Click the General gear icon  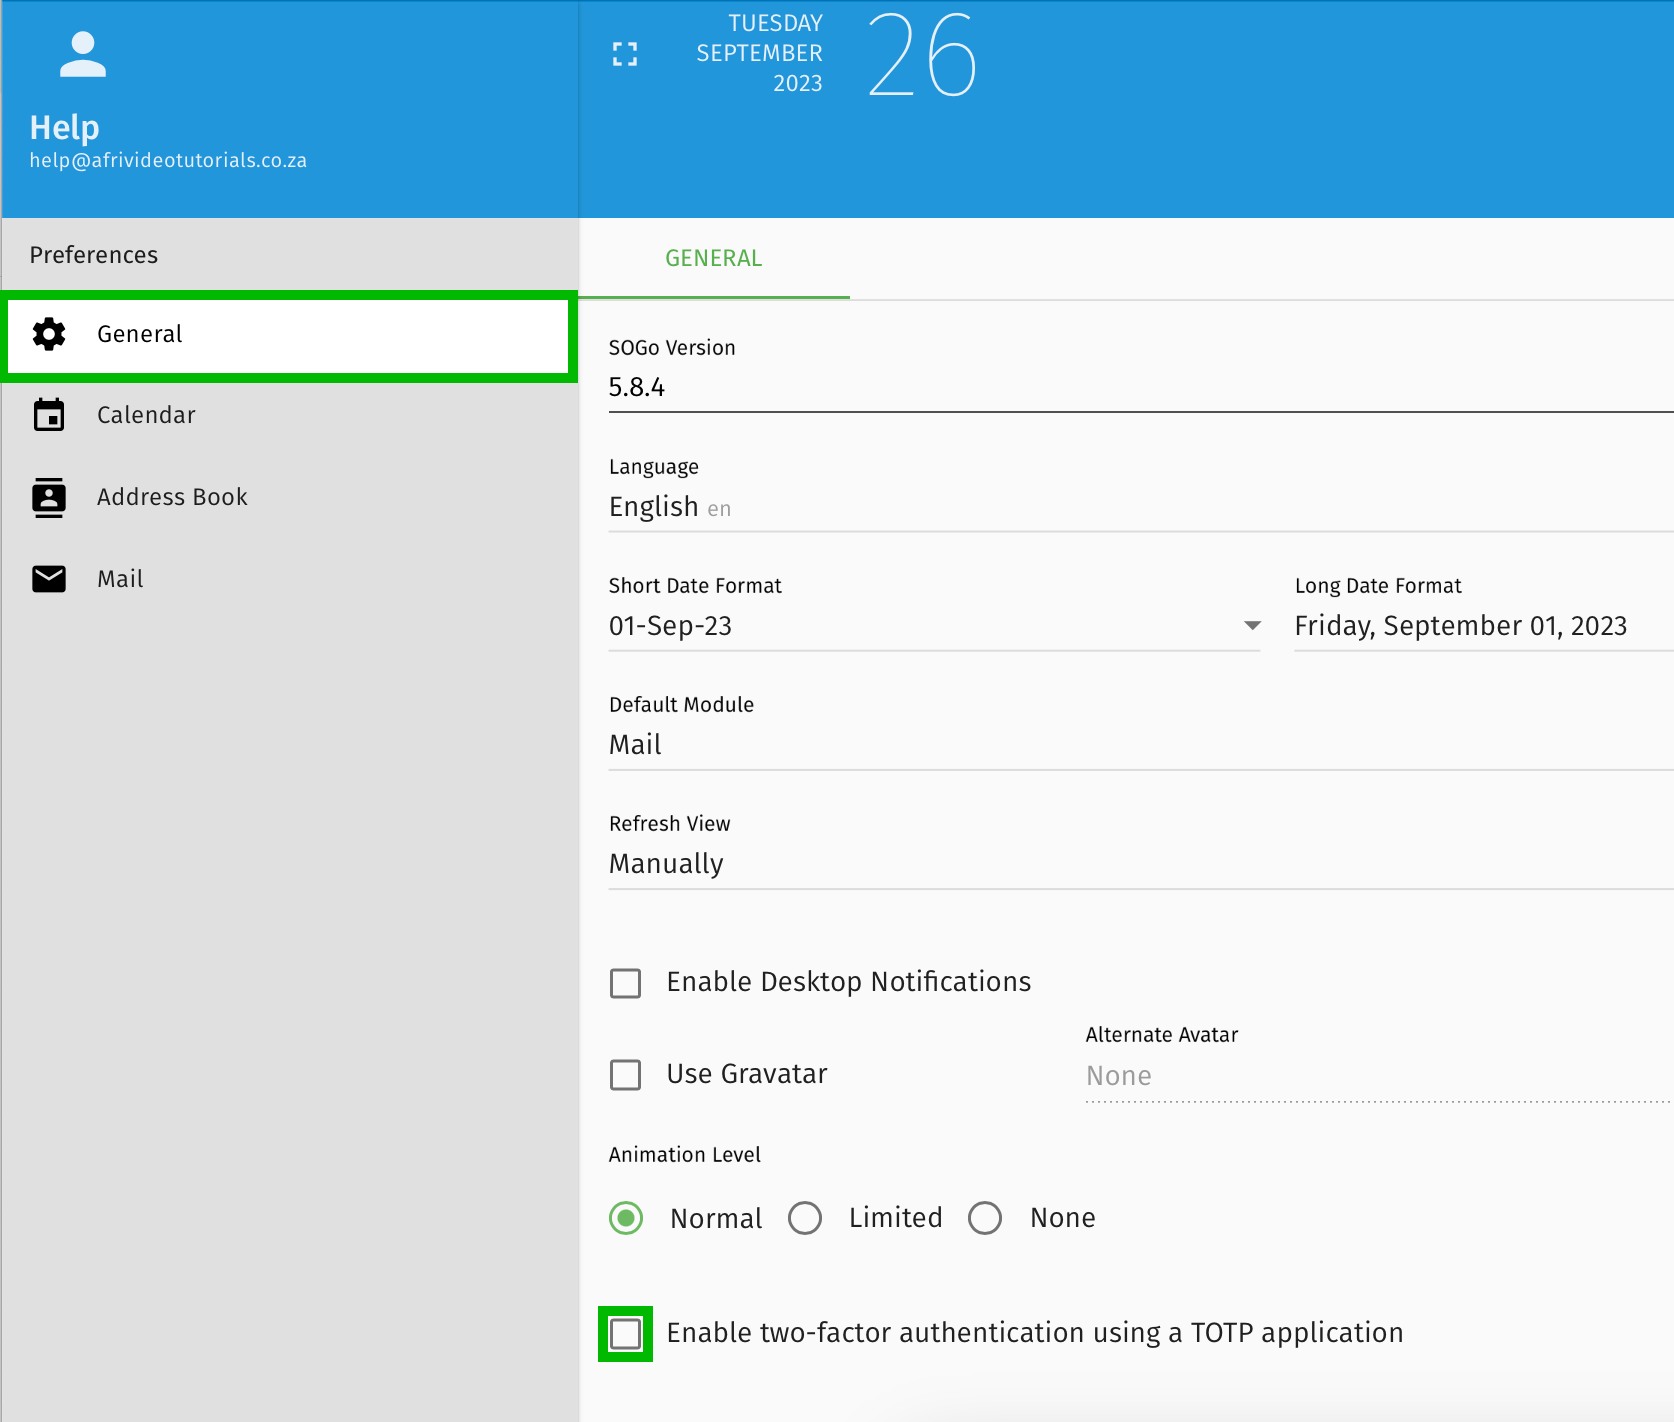pos(49,334)
